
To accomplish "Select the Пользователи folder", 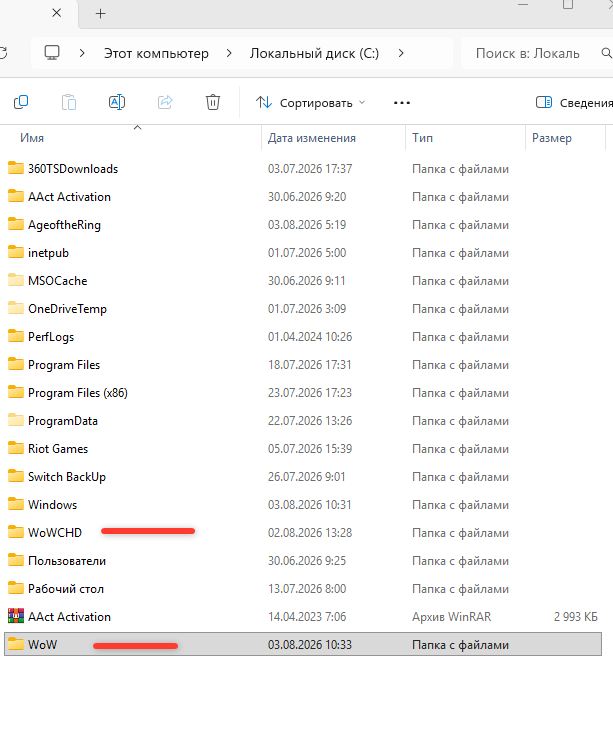I will [x=303, y=561].
